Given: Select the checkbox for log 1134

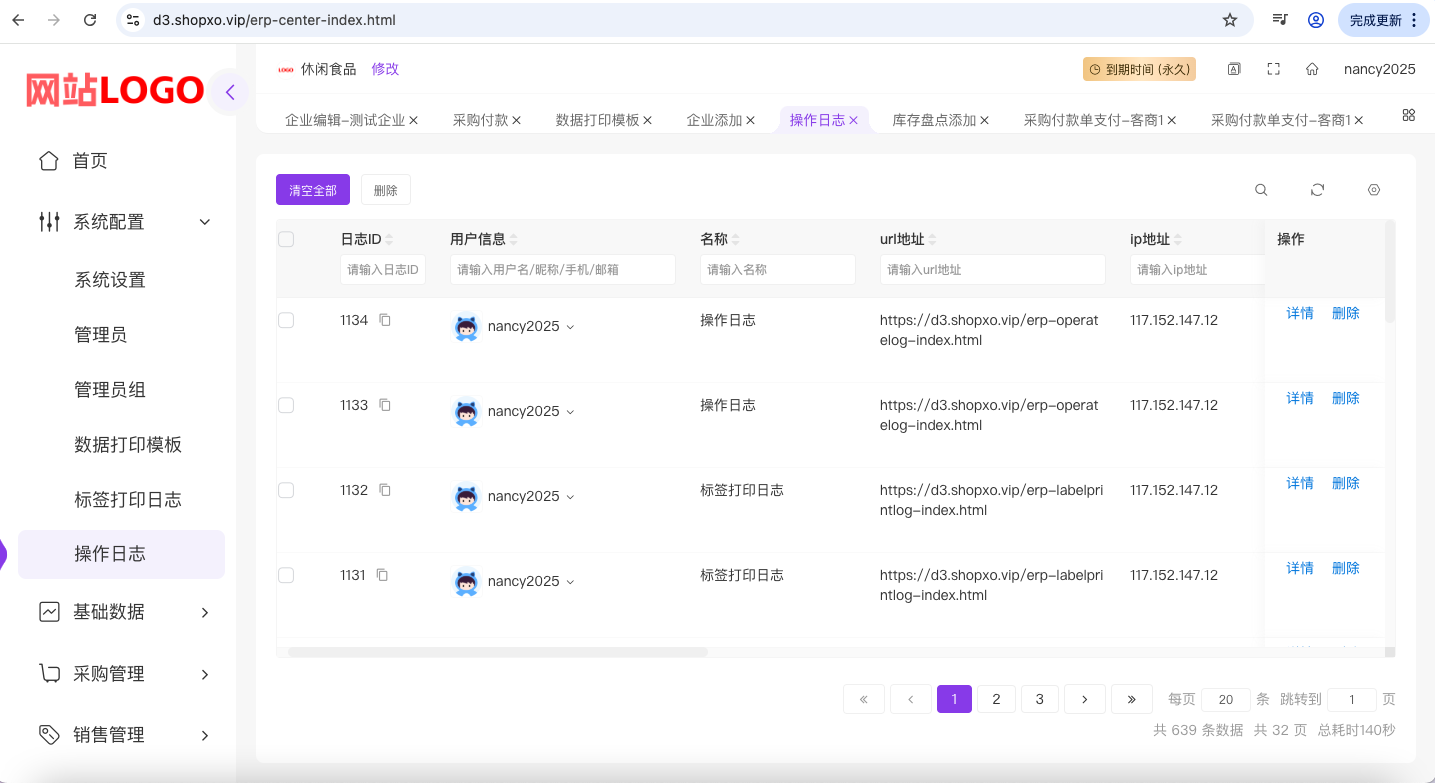Looking at the screenshot, I should tap(286, 320).
